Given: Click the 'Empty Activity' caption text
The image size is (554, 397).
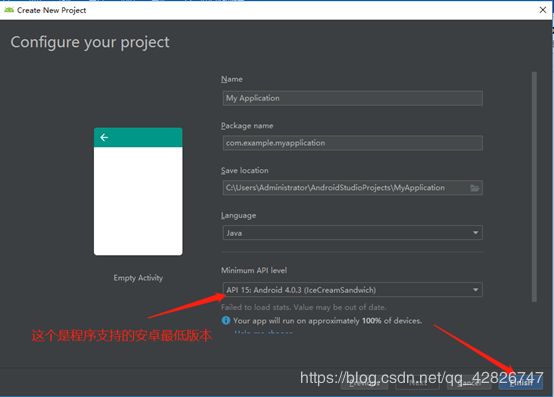Looking at the screenshot, I should tap(138, 278).
